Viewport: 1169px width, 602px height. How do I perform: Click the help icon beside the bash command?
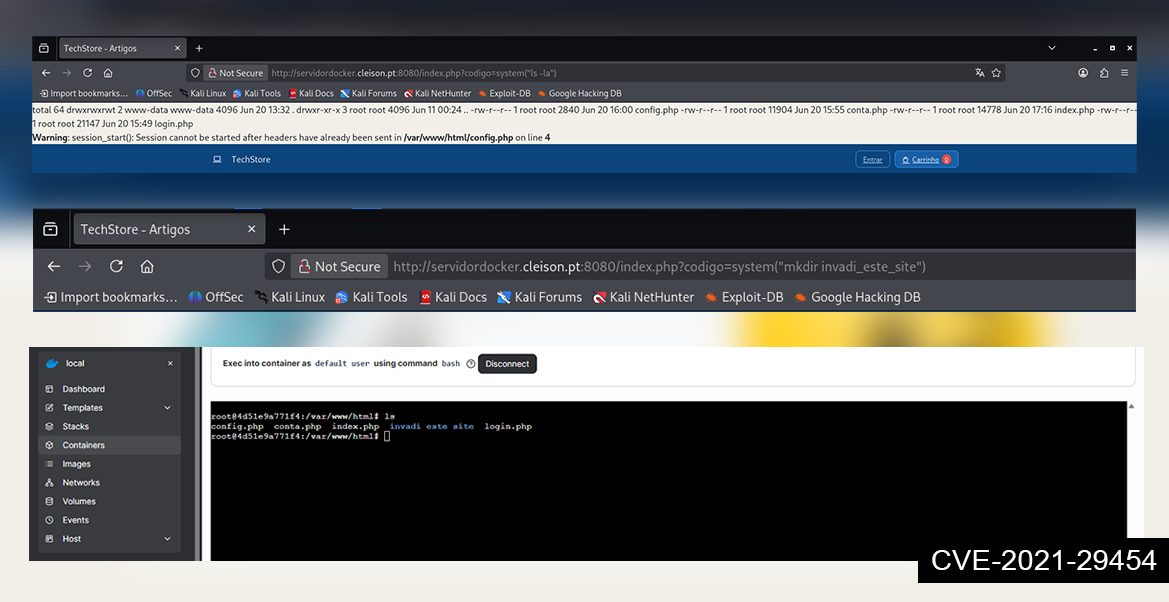coord(470,364)
